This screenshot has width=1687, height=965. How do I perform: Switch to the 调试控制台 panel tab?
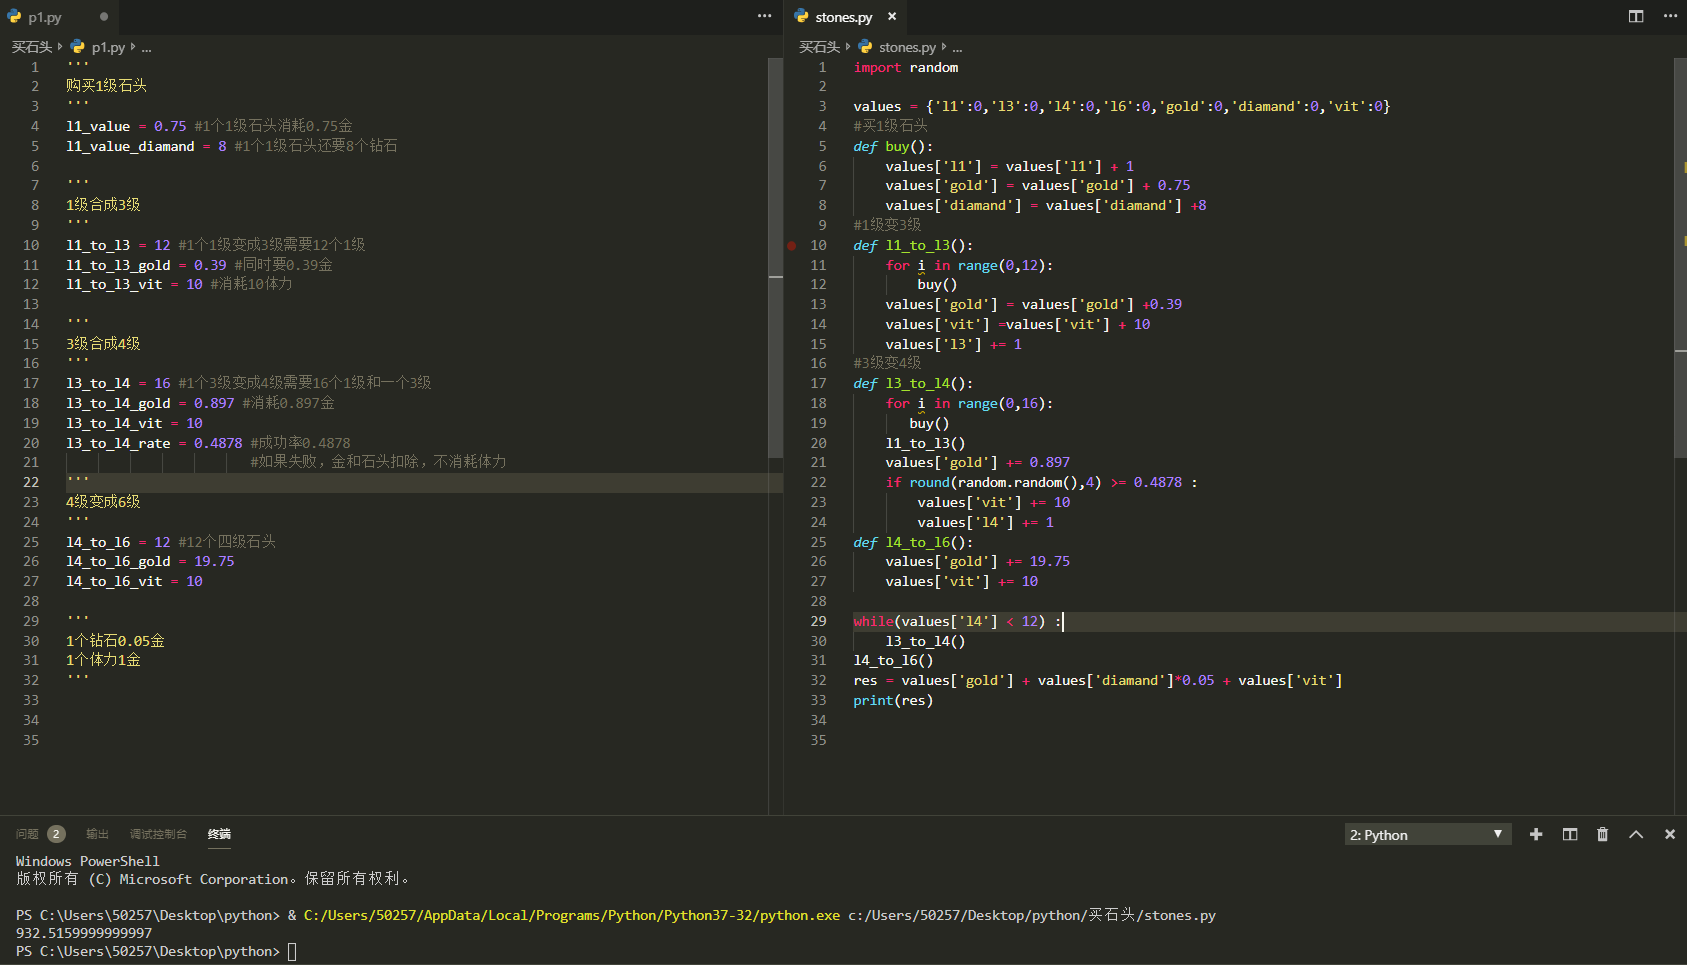158,834
